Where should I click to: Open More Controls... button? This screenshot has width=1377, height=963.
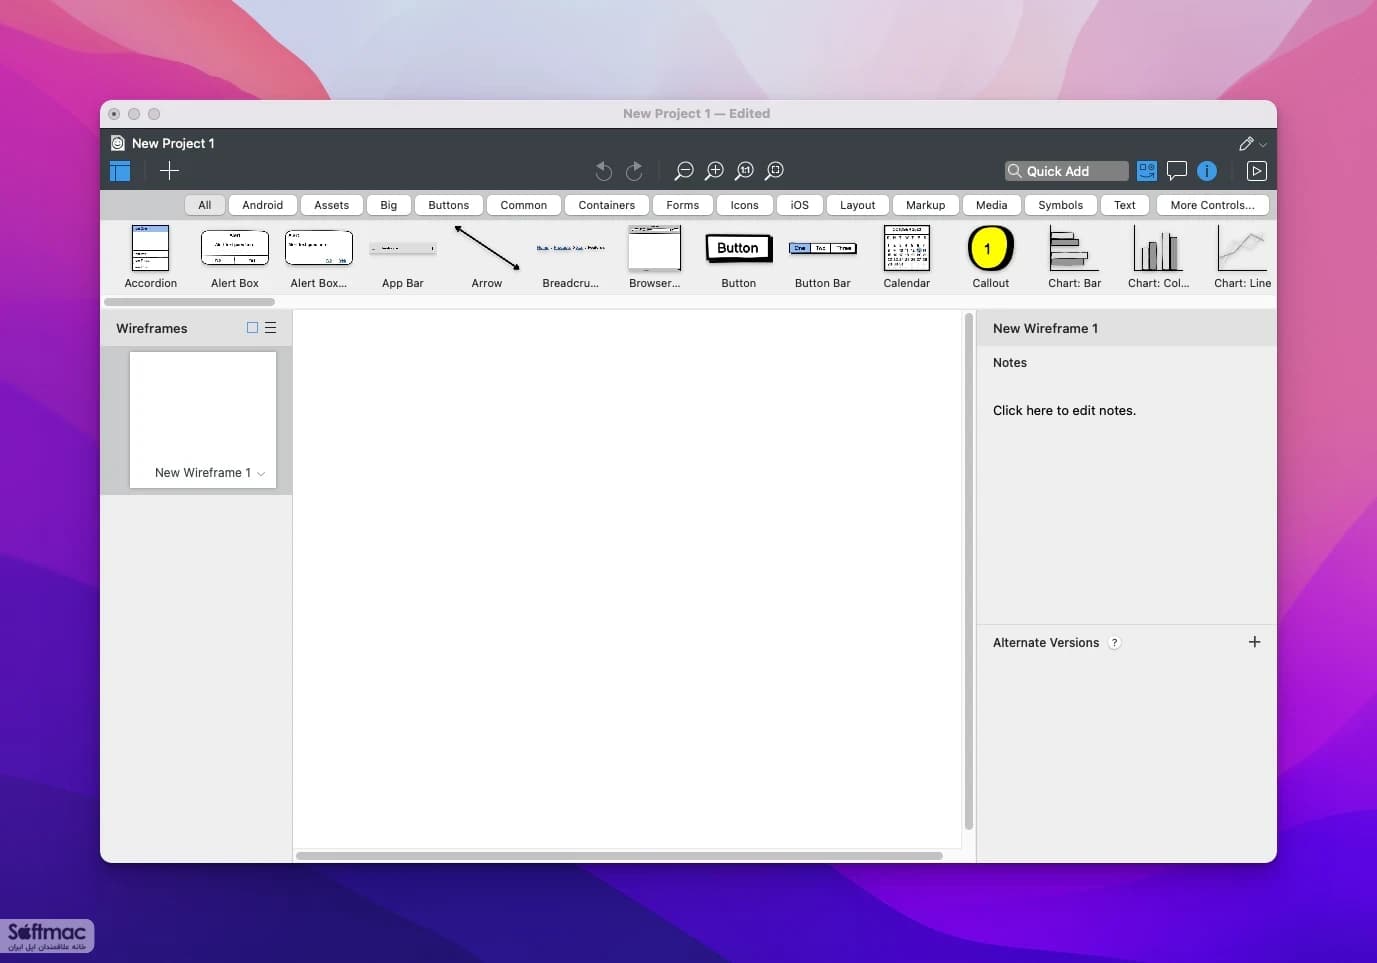[1213, 205]
